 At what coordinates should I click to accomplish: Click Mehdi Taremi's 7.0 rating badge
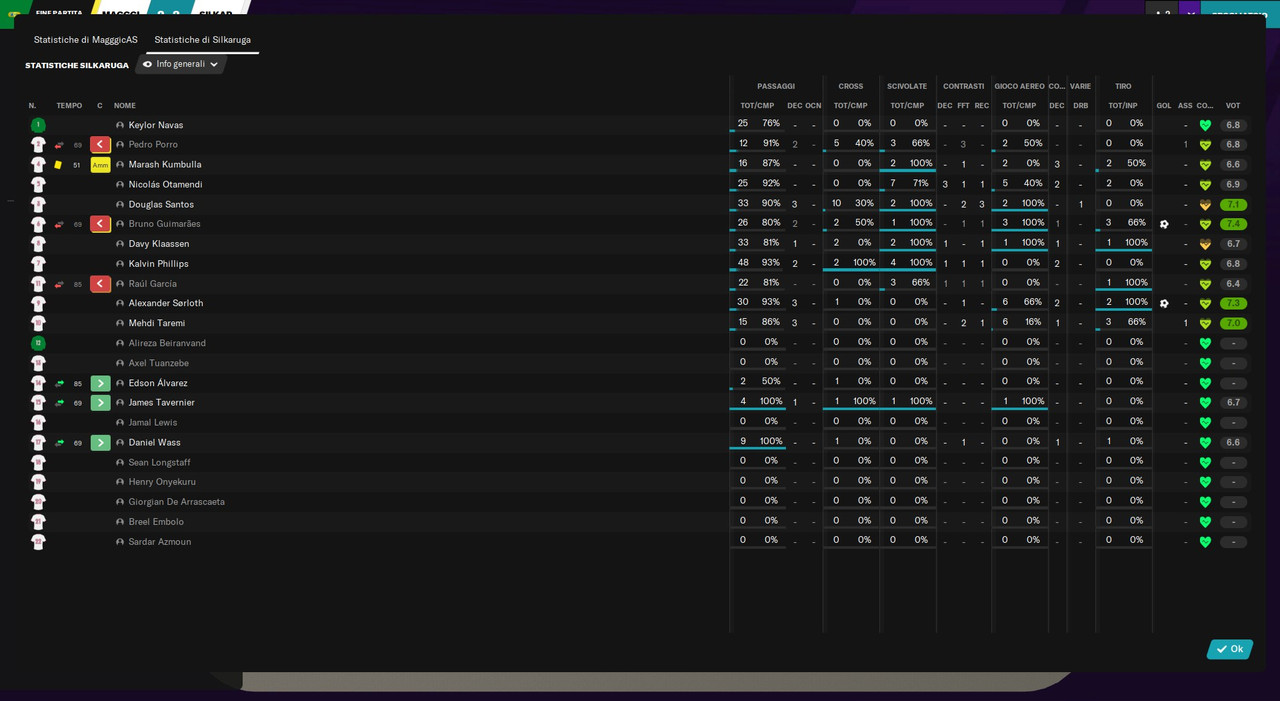tap(1233, 324)
